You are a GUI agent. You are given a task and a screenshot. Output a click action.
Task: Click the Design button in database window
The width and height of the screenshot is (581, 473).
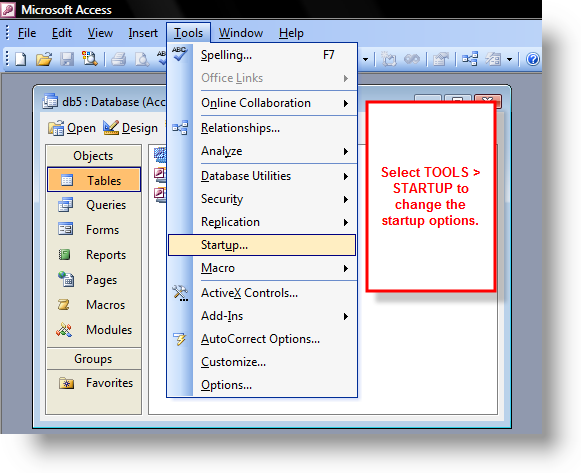[x=130, y=128]
